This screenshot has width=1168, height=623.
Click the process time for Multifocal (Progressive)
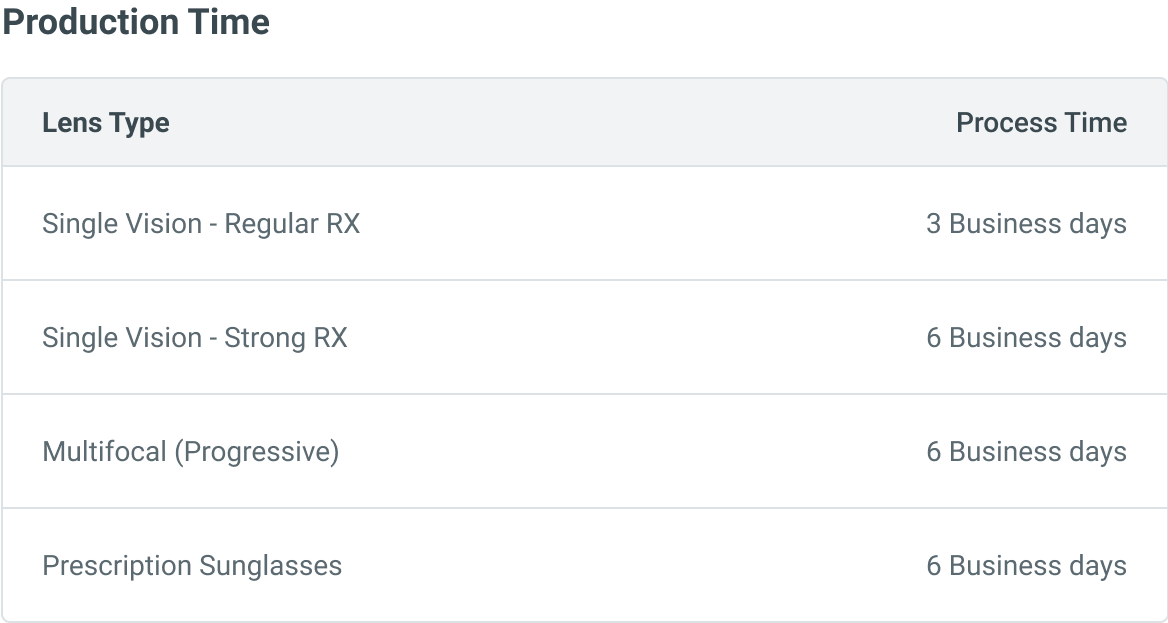1026,452
